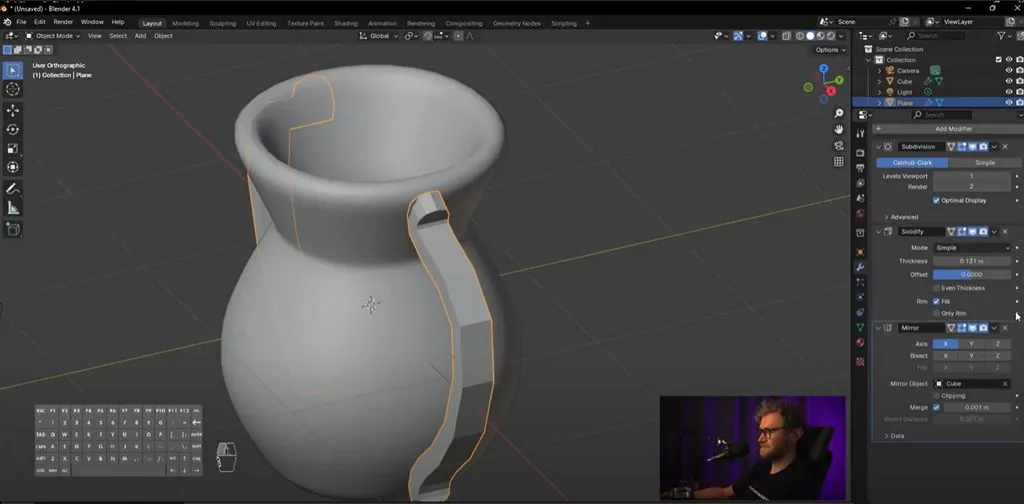Switch to the Sculpting workspace tab
This screenshot has width=1024, height=504.
(223, 24)
